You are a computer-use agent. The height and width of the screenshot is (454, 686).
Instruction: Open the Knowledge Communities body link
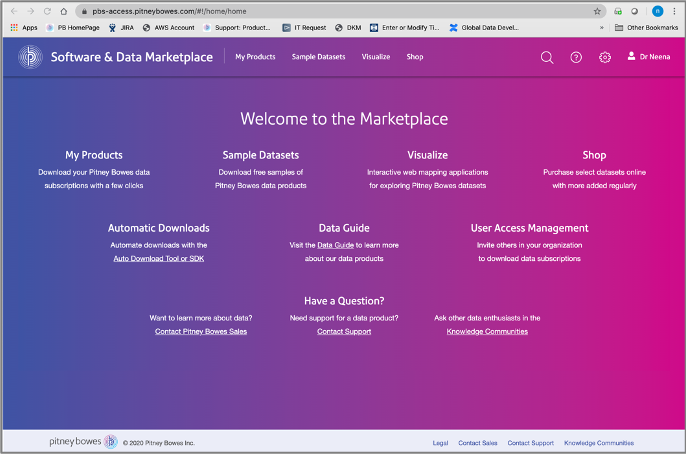pos(487,332)
